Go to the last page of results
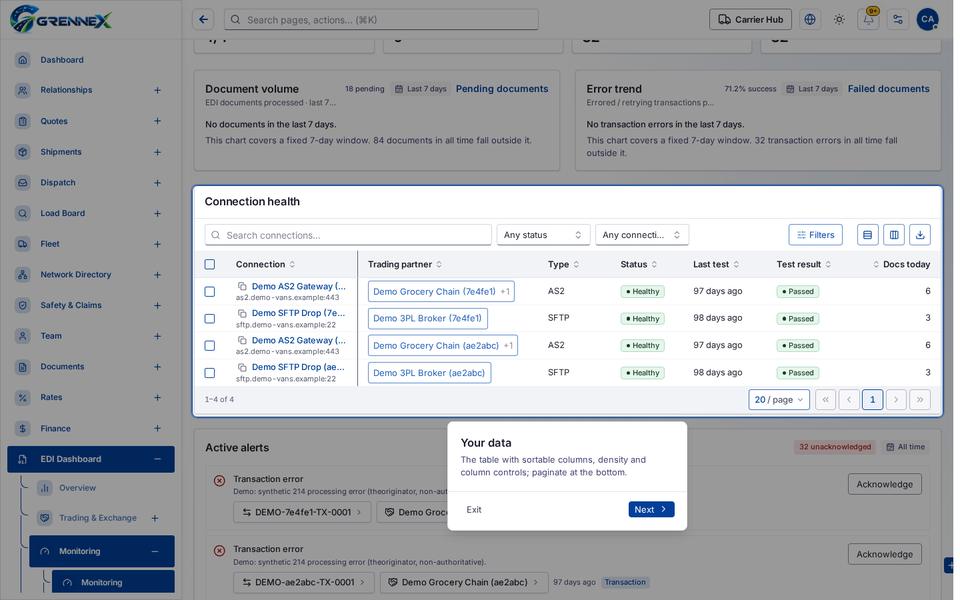Image resolution: width=960 pixels, height=600 pixels. pos(920,400)
